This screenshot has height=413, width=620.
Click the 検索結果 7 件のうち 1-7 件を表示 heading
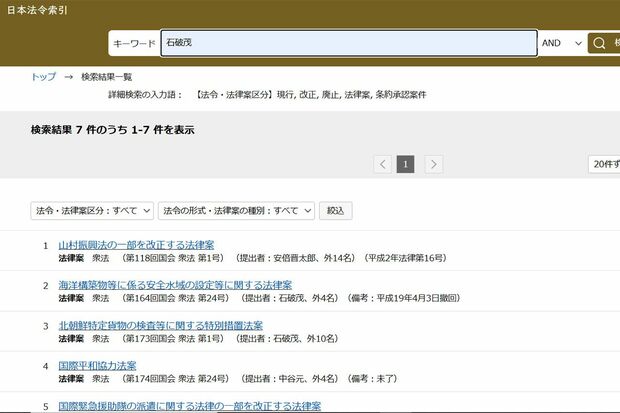pos(113,130)
